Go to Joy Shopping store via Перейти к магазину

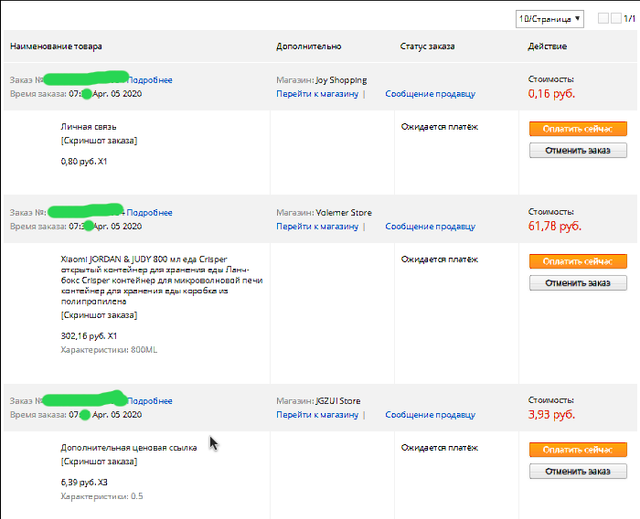317,94
